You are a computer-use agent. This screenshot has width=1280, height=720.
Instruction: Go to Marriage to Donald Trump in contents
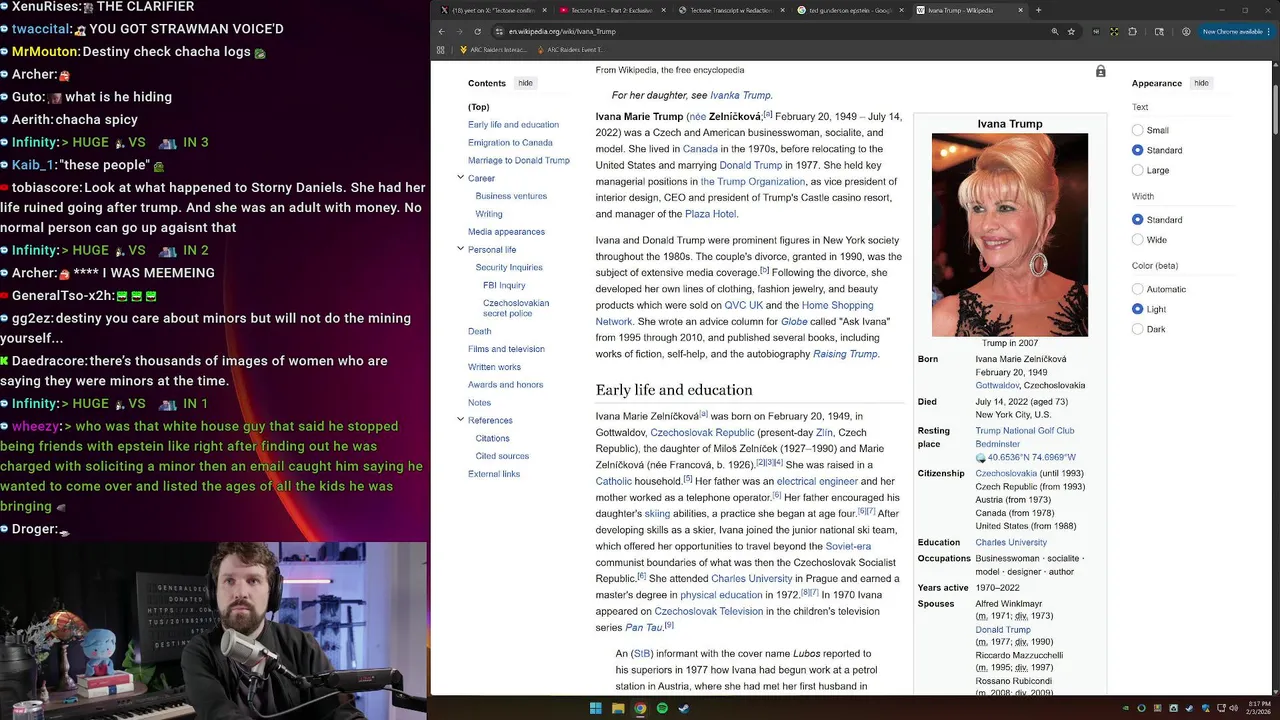tap(519, 160)
